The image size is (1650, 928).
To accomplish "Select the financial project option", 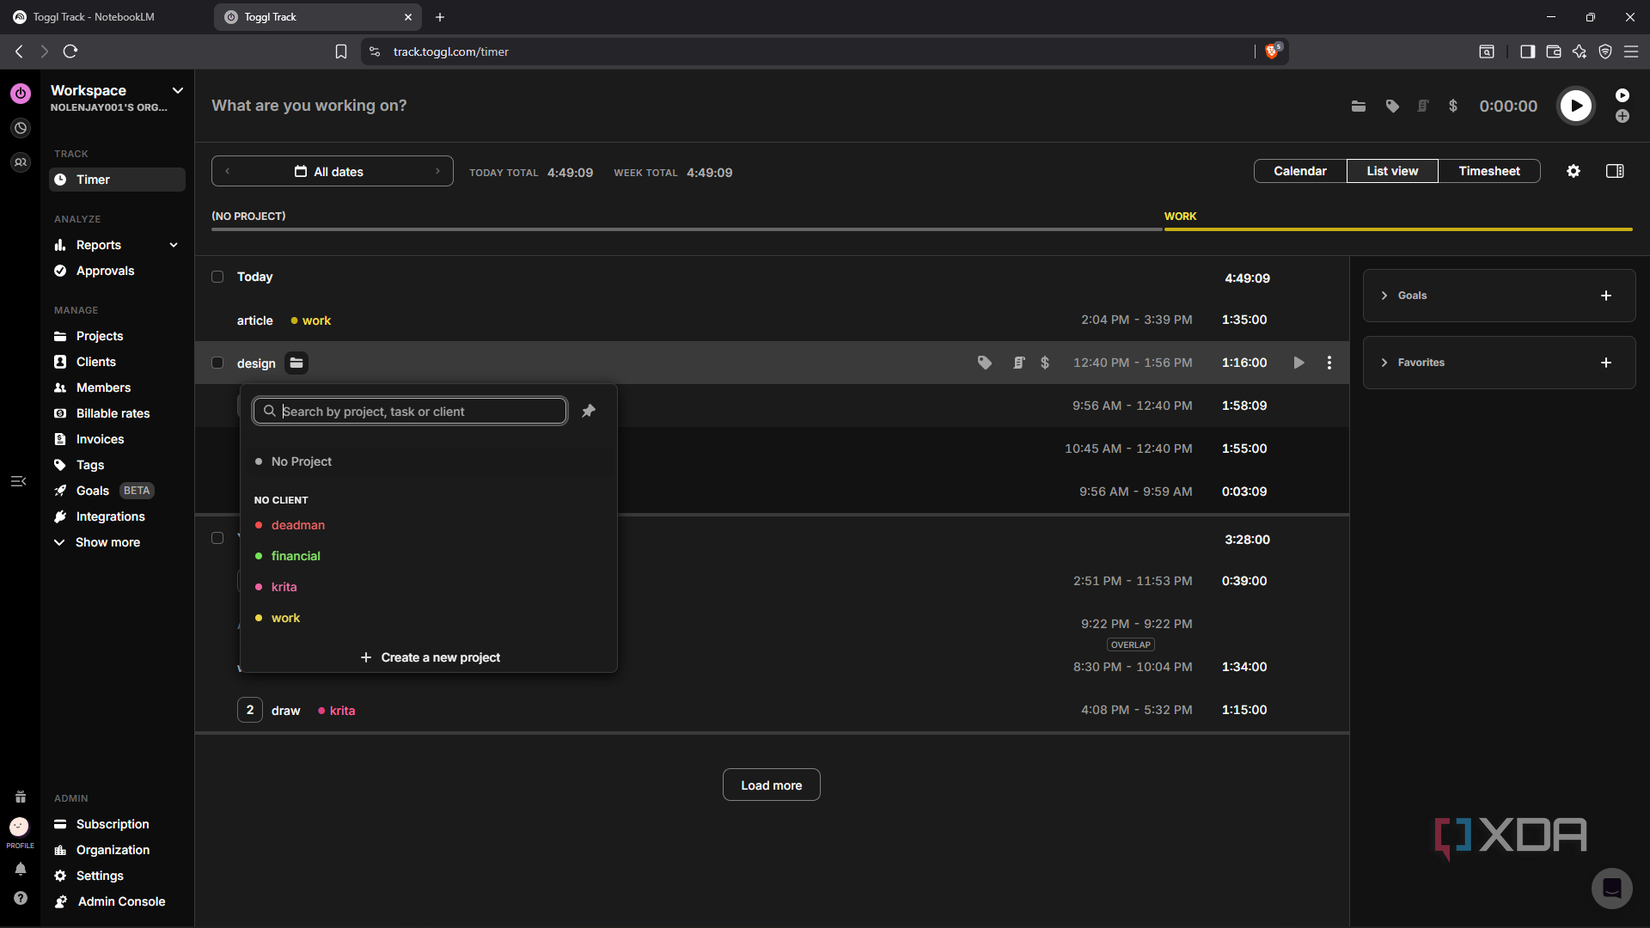I will [295, 556].
